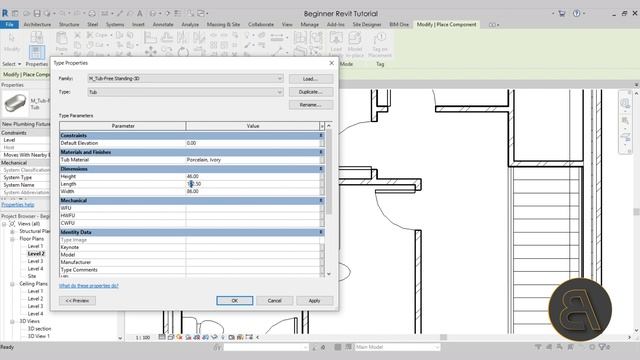Viewport: 640px width, 360px height.
Task: Select Level 2 under Floor Plans
Action: click(x=36, y=254)
